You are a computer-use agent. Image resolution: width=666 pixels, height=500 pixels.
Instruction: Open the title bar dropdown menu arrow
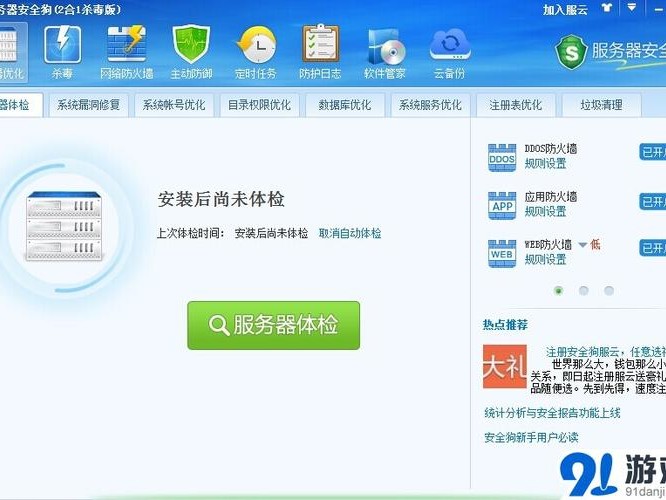(632, 8)
